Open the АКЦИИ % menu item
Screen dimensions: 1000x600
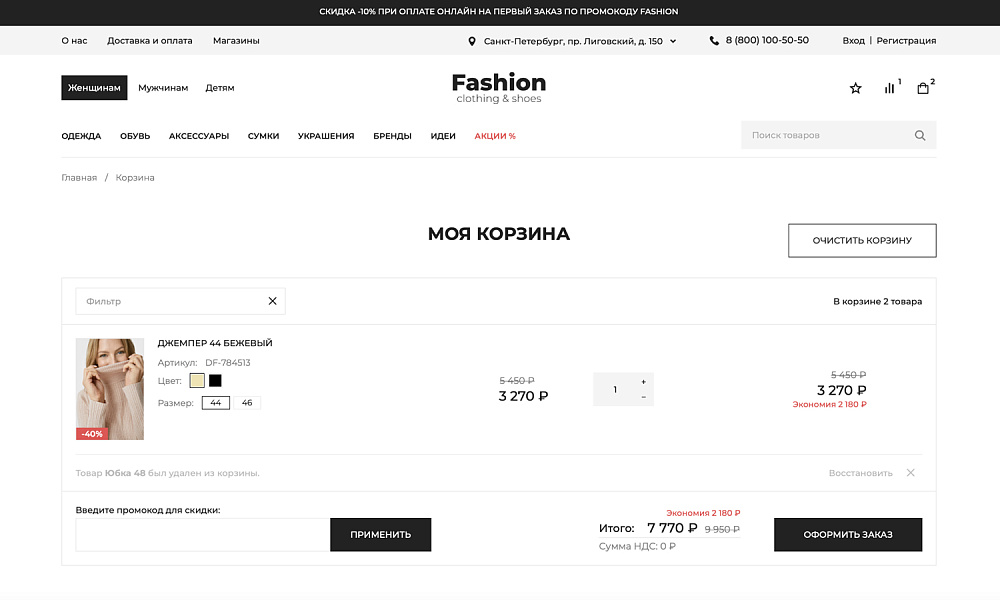click(493, 135)
